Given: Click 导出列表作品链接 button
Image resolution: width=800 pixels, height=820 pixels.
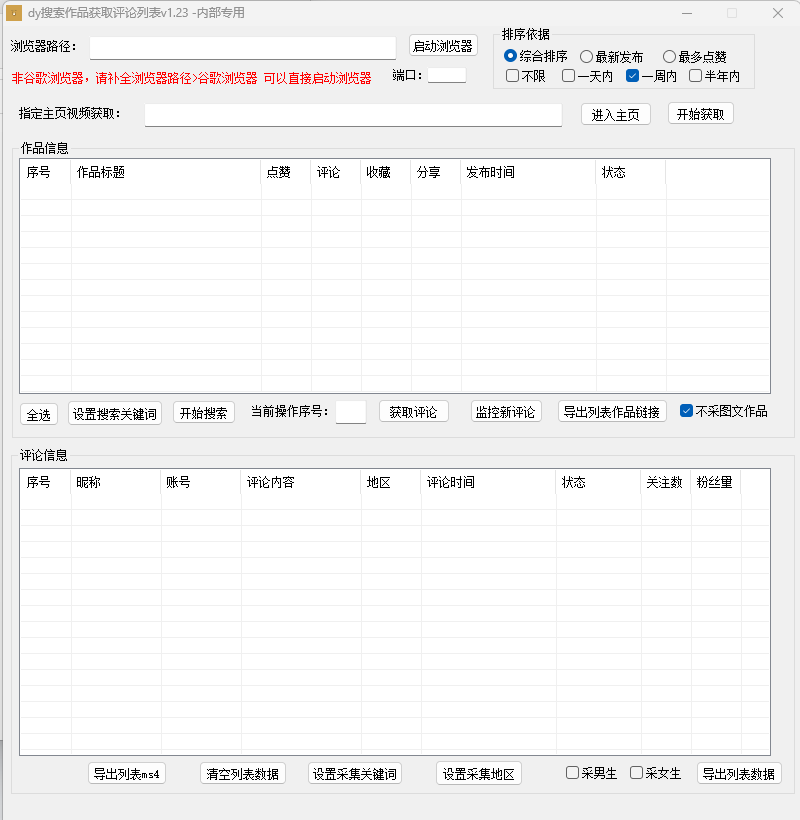Looking at the screenshot, I should click(612, 411).
